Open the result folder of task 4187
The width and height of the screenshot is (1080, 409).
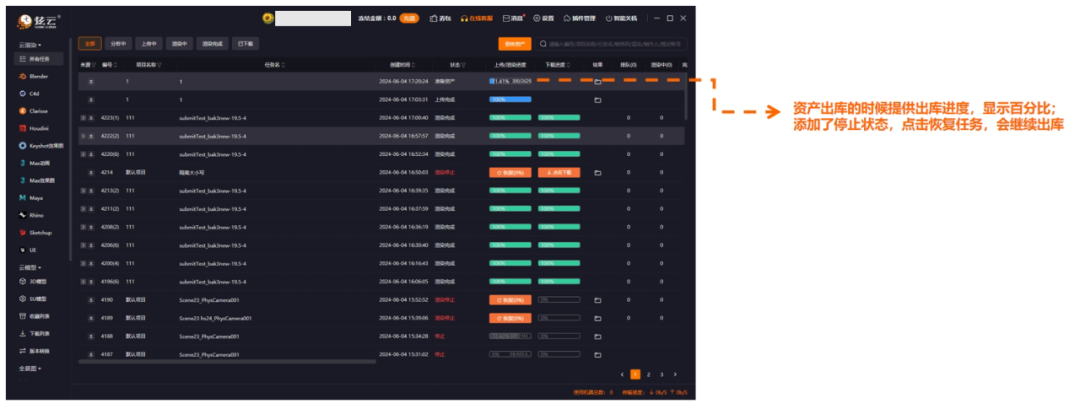click(598, 355)
